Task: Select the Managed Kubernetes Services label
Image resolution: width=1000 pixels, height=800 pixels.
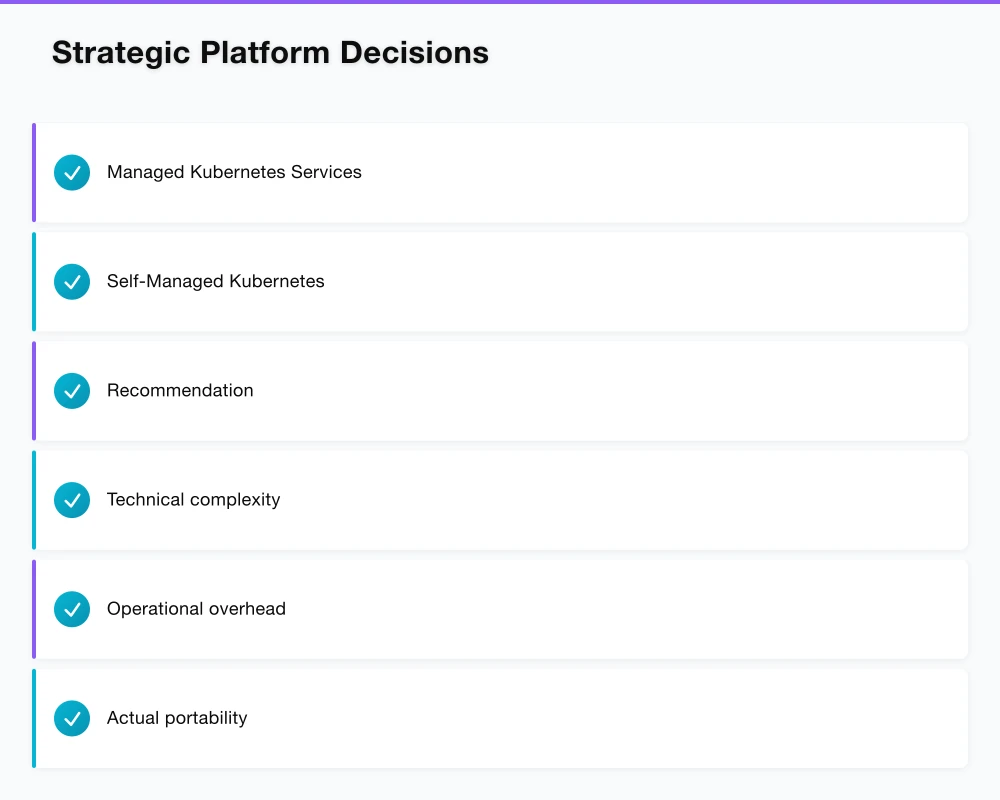Action: 234,172
